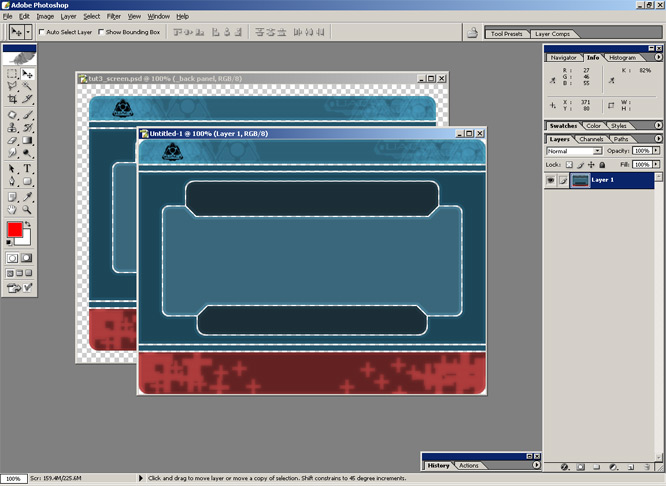Open the Filter menu
The width and height of the screenshot is (666, 486).
(113, 17)
